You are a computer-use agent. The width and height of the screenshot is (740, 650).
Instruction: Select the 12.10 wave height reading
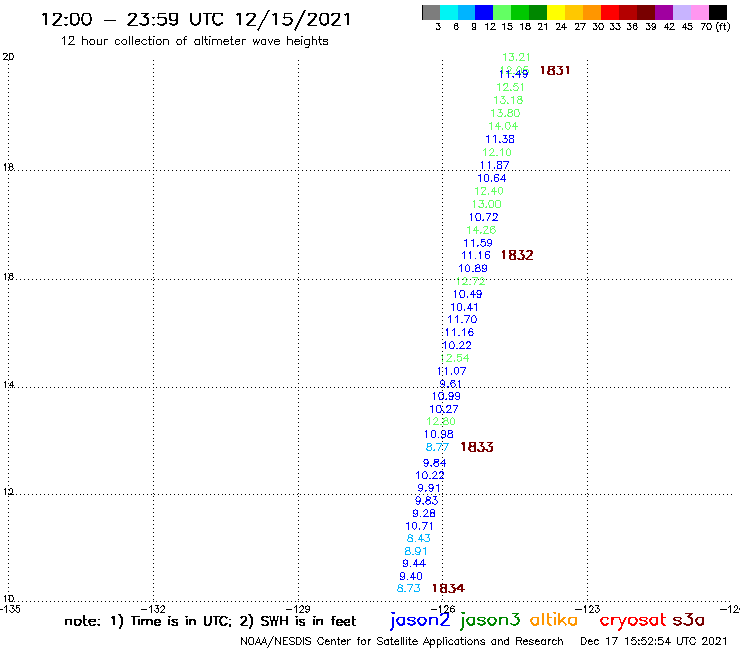497,152
